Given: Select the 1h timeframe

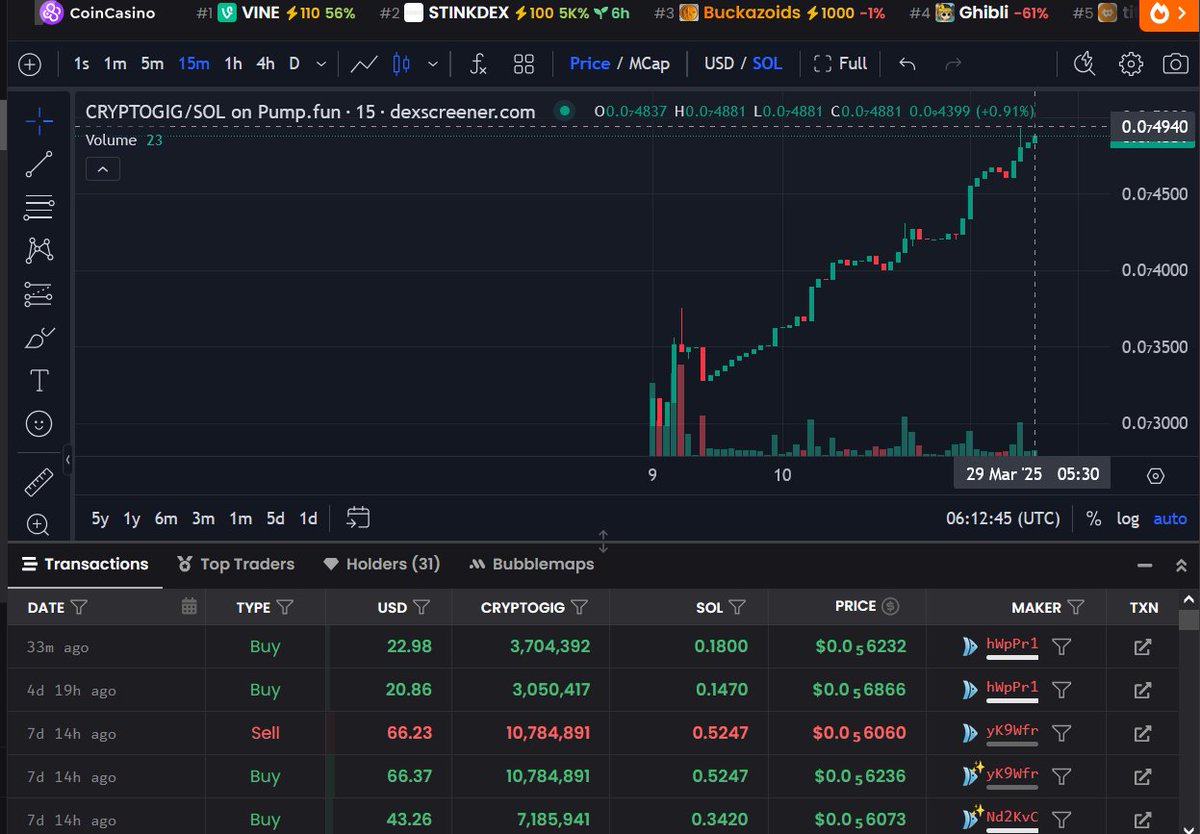Looking at the screenshot, I should [x=233, y=63].
